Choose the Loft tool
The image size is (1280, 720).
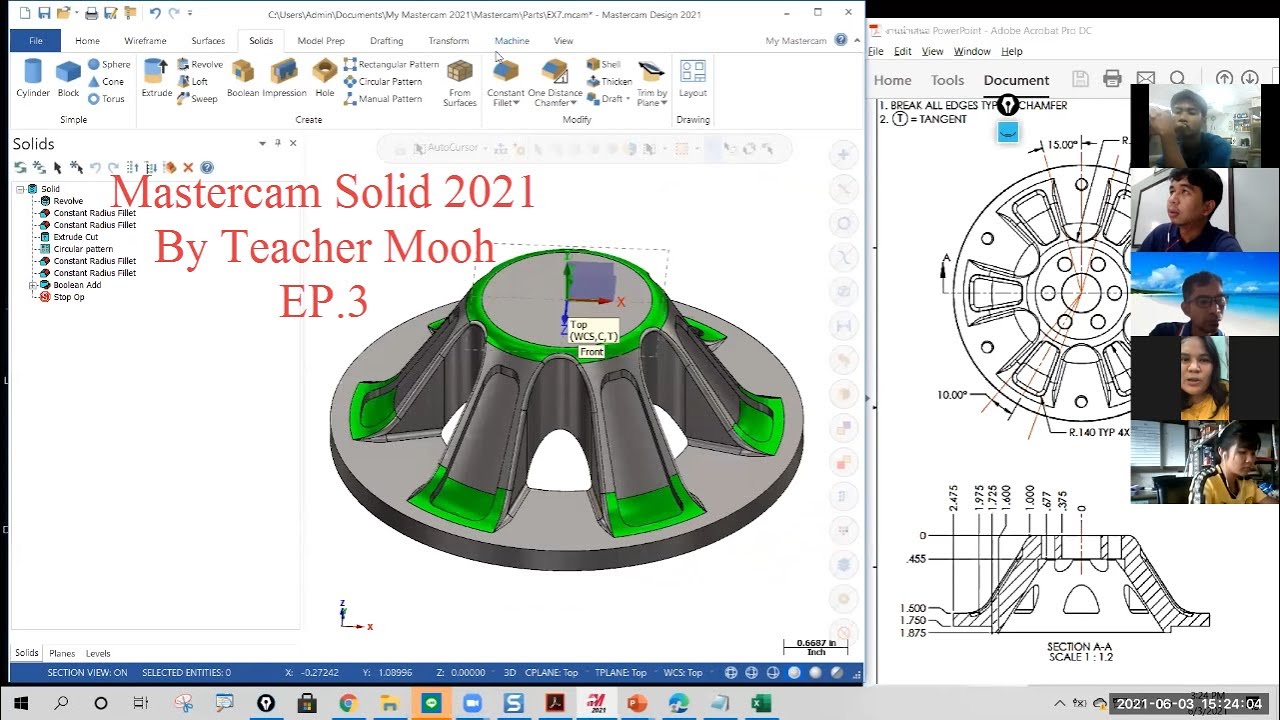pyautogui.click(x=193, y=81)
